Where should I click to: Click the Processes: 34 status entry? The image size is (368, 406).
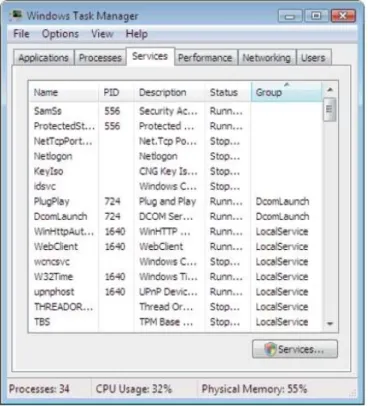[x=39, y=388]
